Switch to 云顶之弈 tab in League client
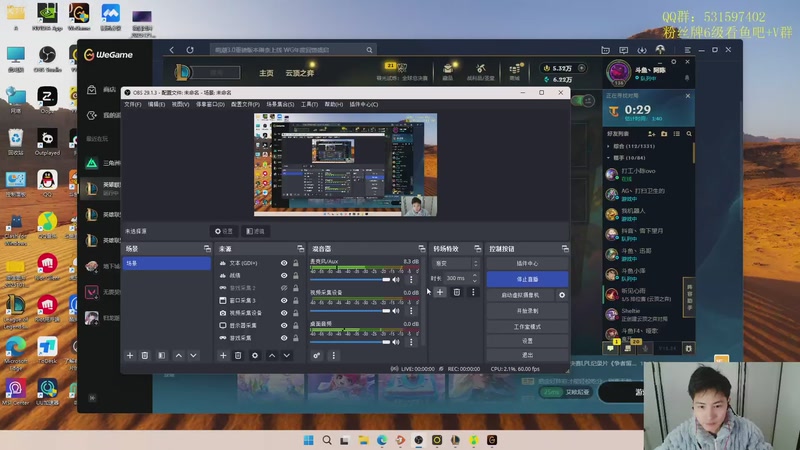This screenshot has height=450, width=800. (299, 73)
